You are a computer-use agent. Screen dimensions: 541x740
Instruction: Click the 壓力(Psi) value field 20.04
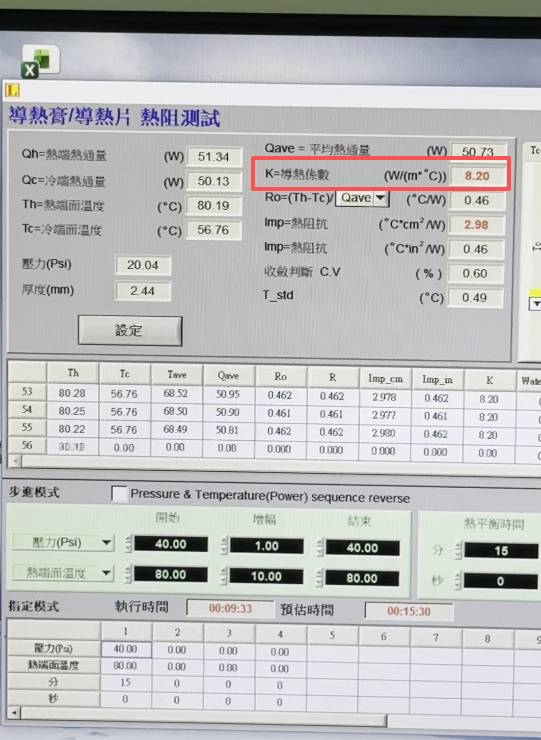click(143, 265)
